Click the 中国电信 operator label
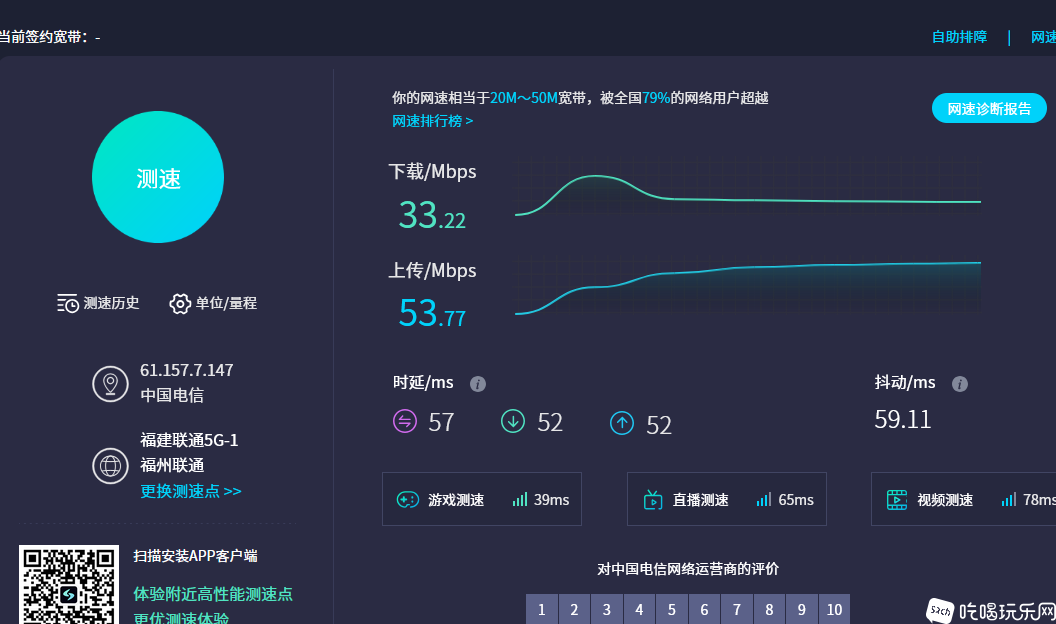The width and height of the screenshot is (1056, 624). coord(172,396)
